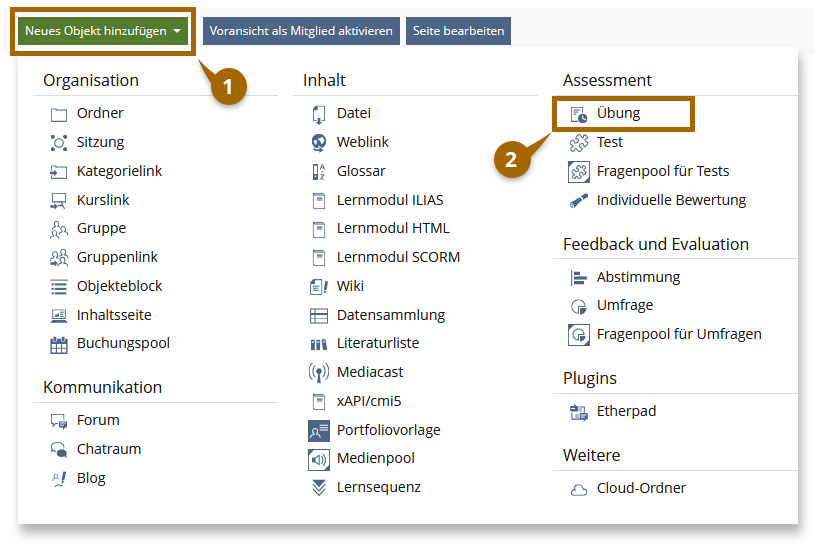Choose Übung from the Assessment list
Screen dimensions: 815x544
click(x=618, y=114)
